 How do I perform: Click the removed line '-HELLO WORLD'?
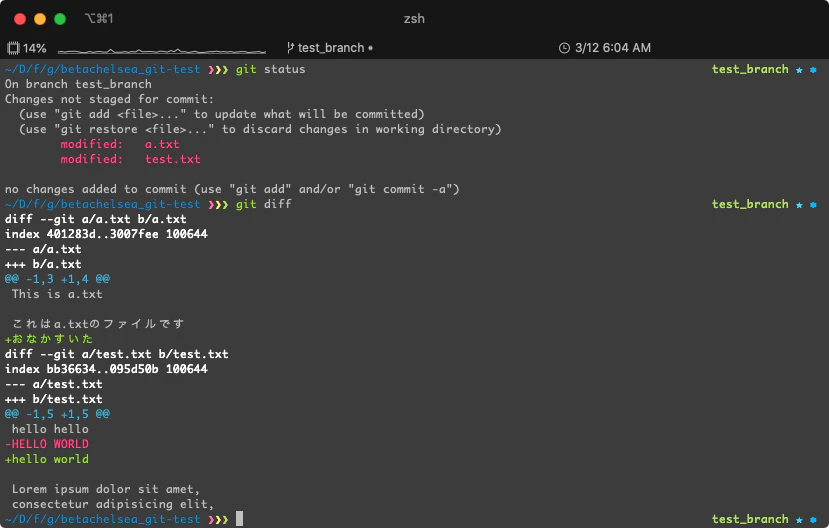(x=47, y=444)
